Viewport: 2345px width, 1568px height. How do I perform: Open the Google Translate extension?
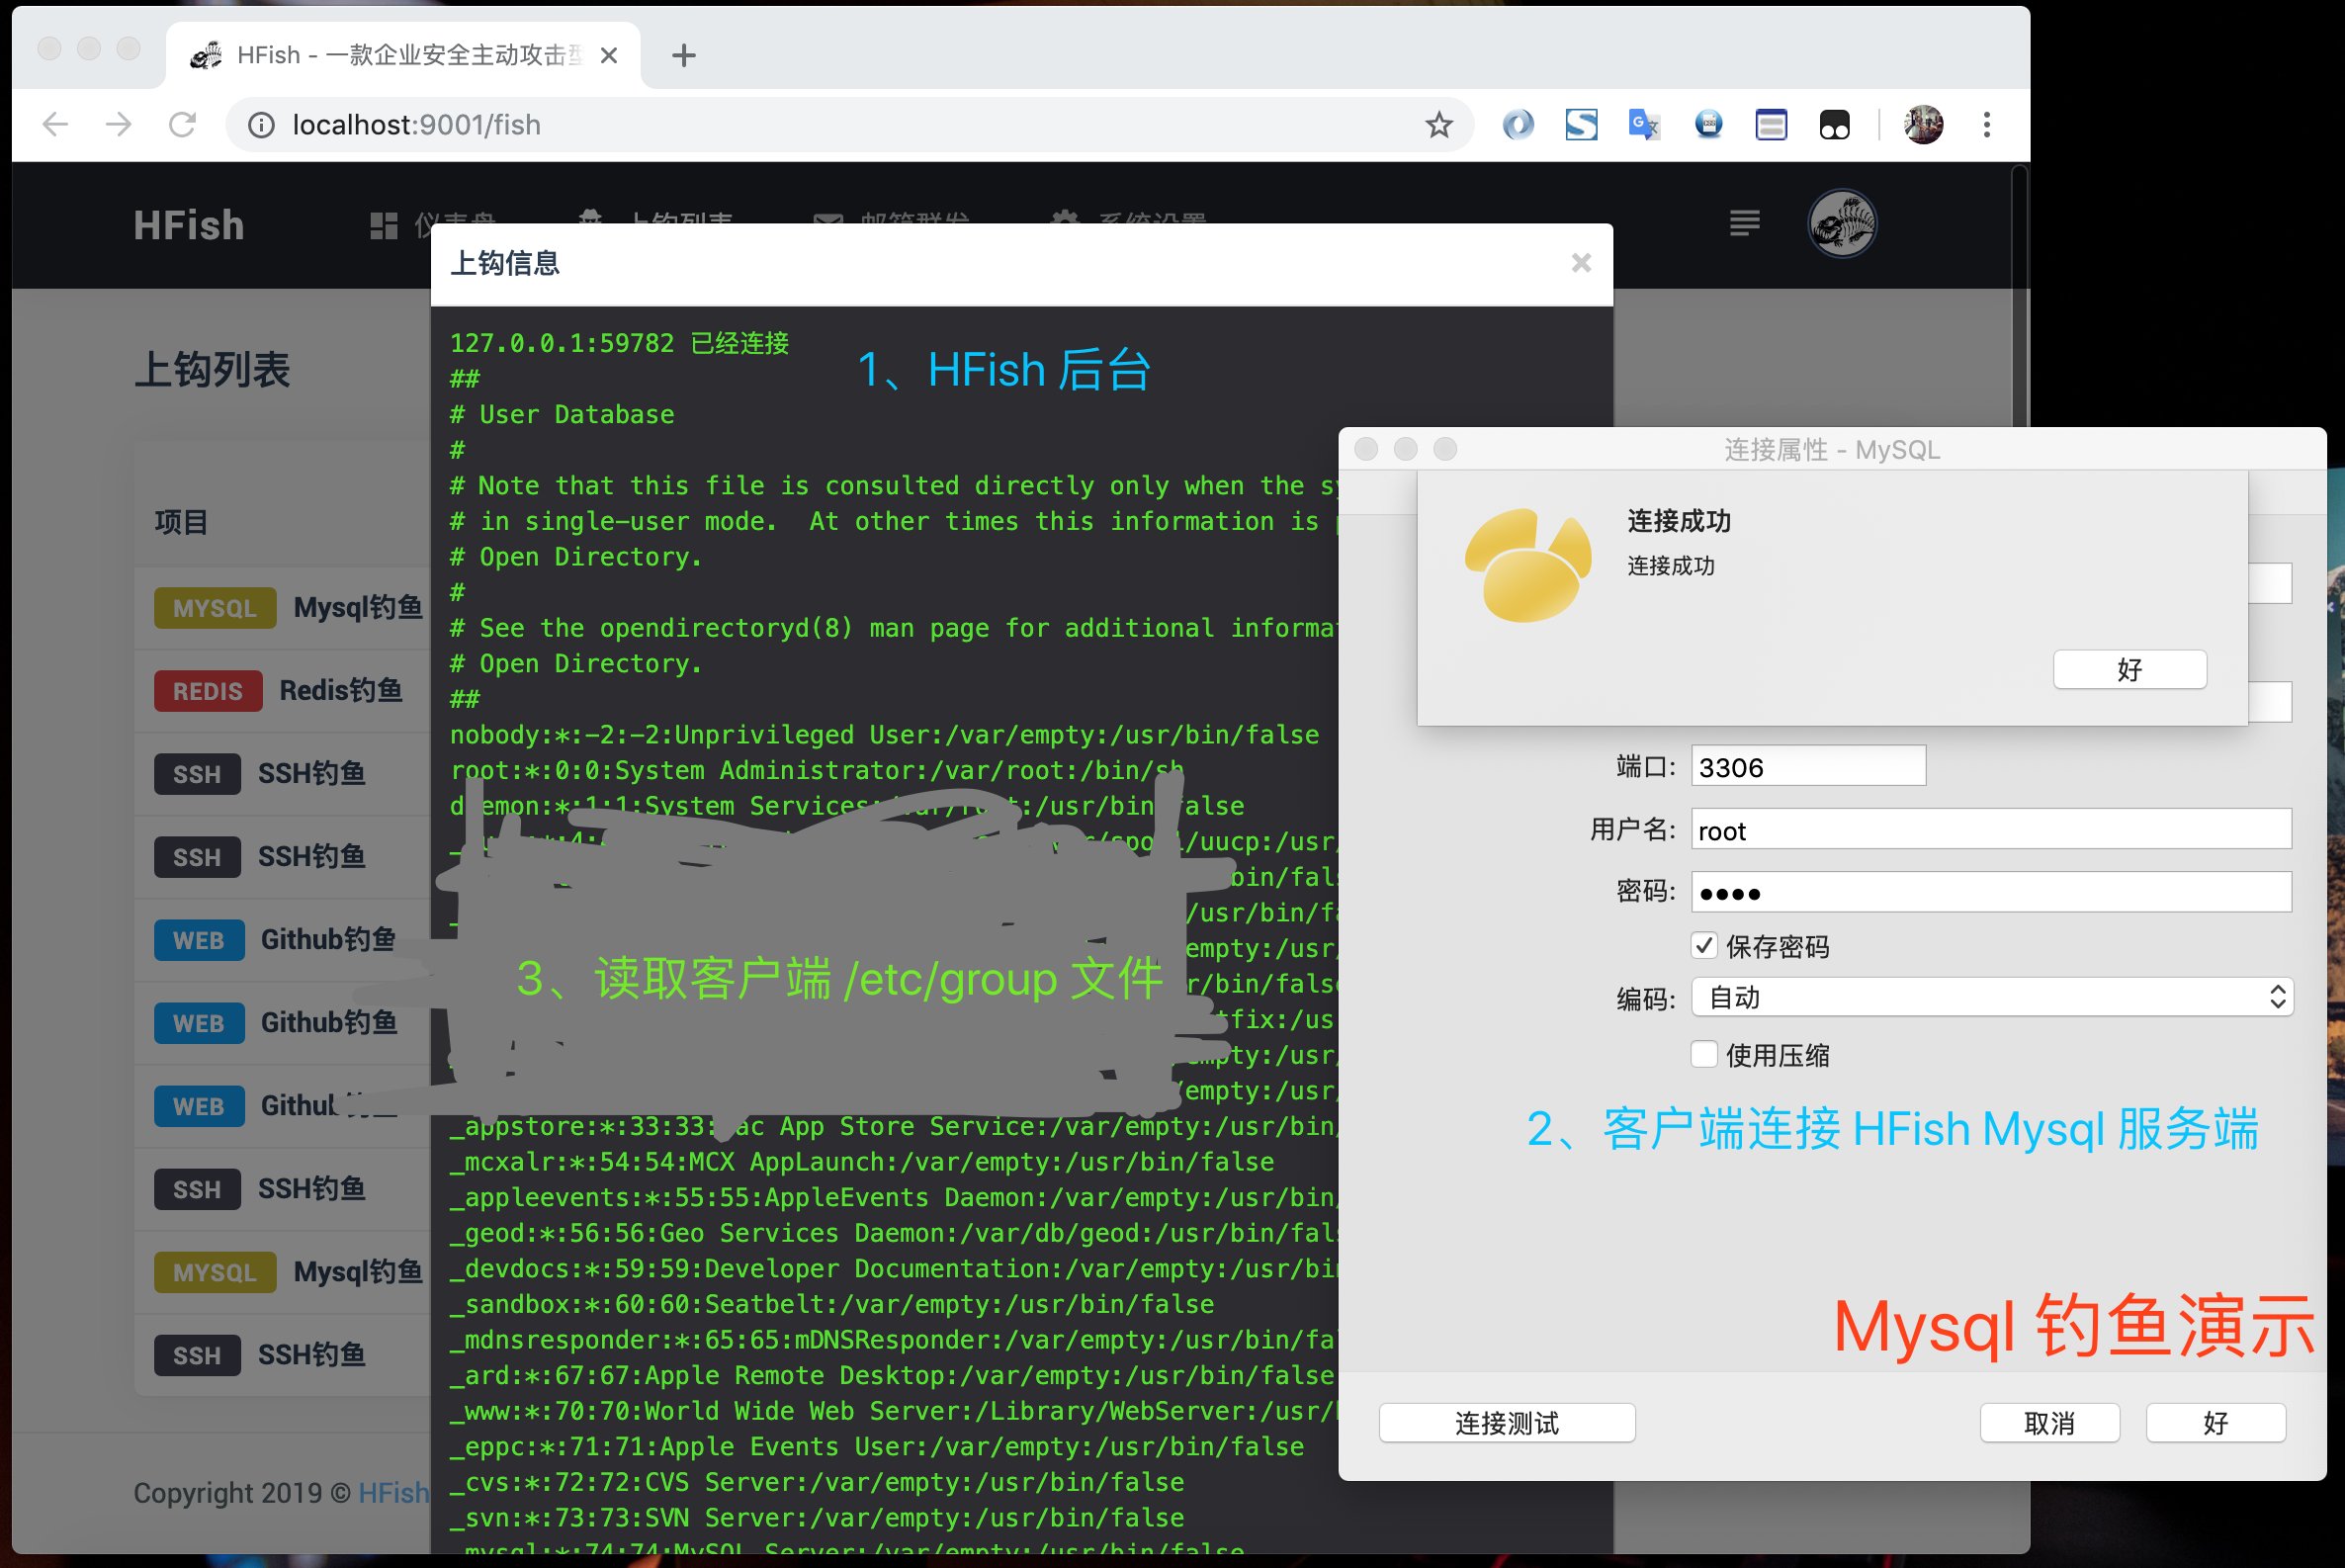tap(1645, 125)
